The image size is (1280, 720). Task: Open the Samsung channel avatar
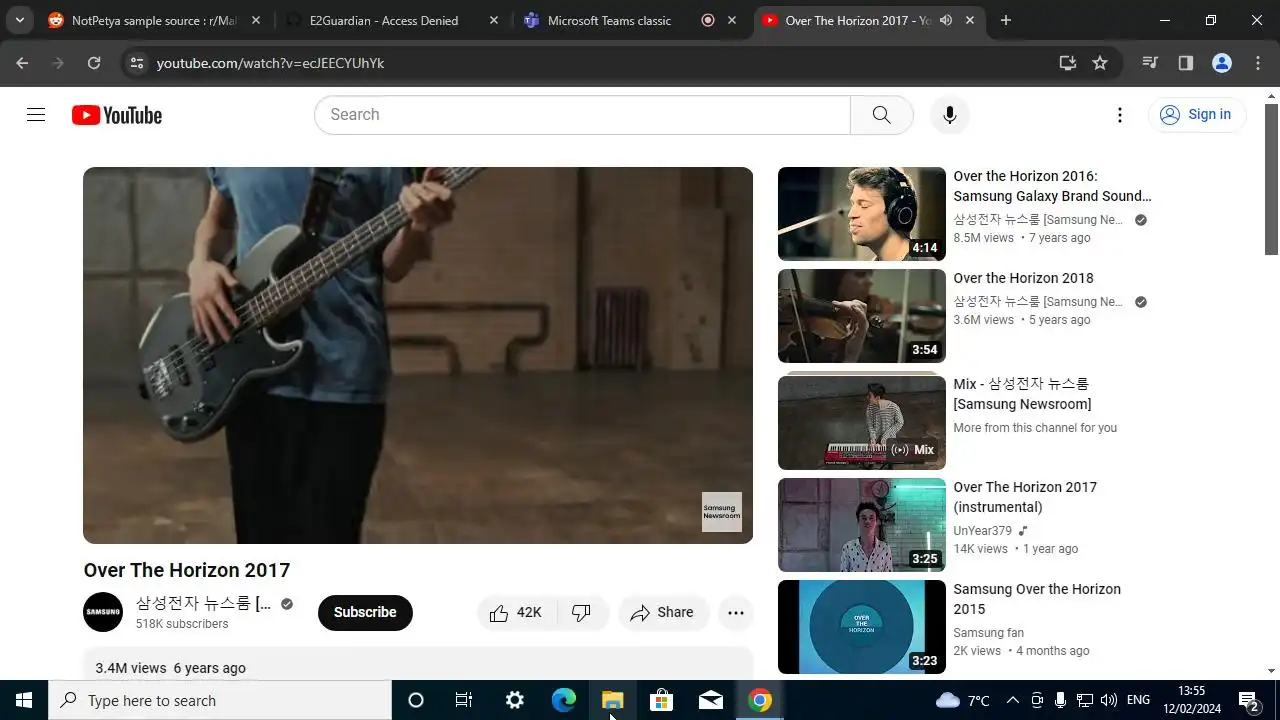click(x=103, y=612)
